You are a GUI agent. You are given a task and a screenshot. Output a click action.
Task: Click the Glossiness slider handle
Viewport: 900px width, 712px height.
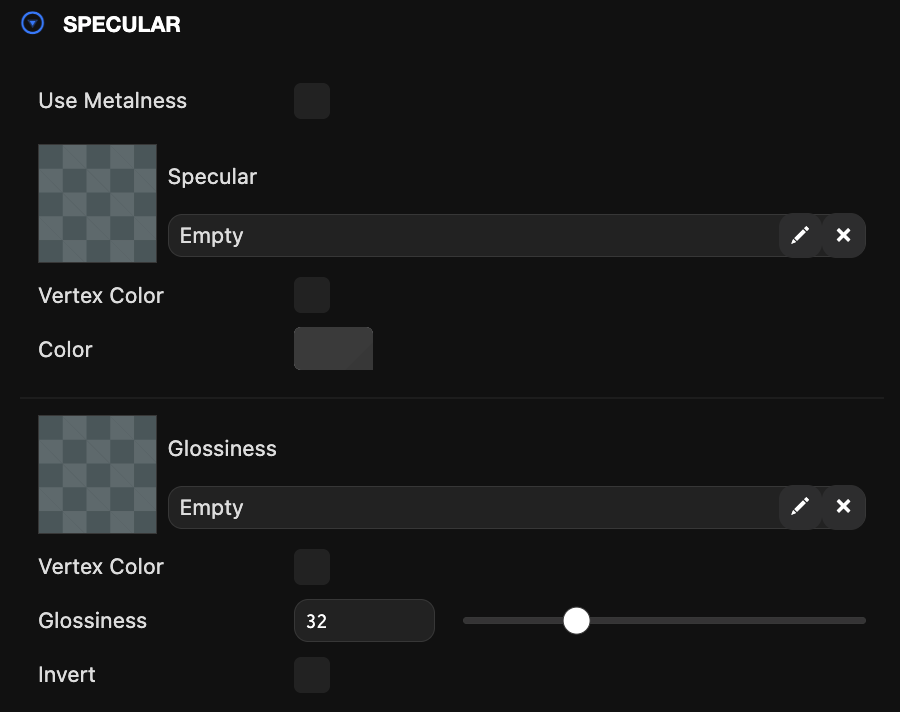(576, 621)
